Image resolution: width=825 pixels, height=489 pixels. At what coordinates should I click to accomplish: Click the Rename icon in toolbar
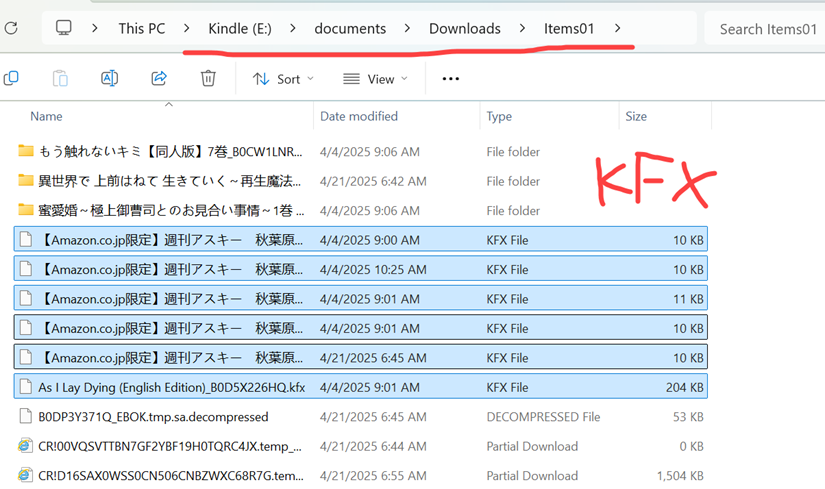(x=109, y=78)
